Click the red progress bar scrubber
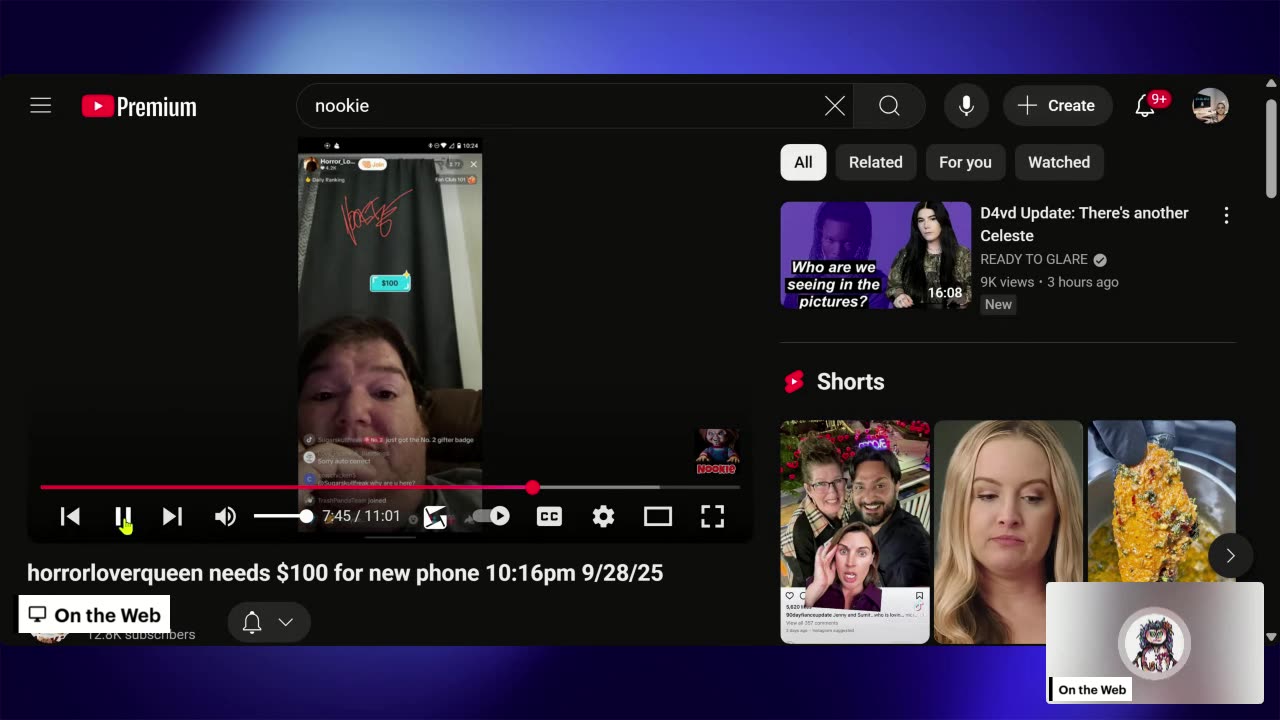 pyautogui.click(x=533, y=487)
